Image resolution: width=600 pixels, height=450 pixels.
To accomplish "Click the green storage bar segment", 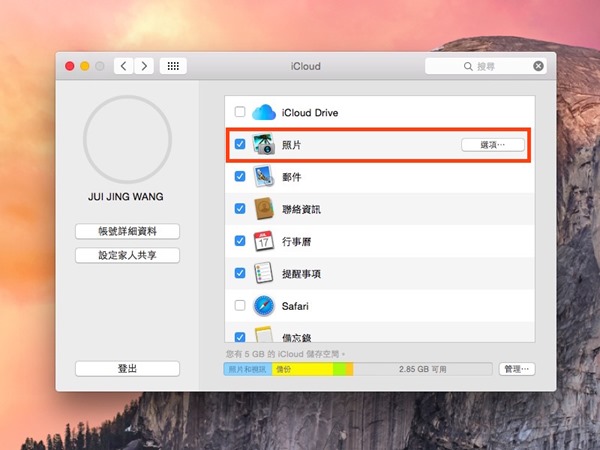I will 339,369.
